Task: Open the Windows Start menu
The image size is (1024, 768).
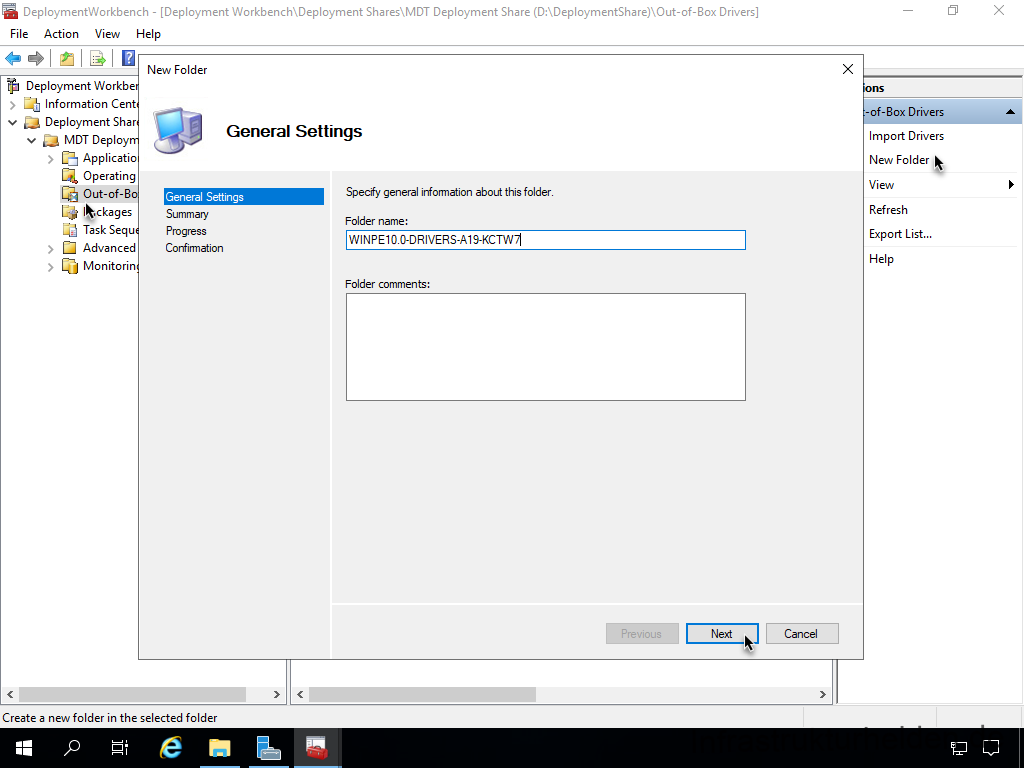Action: point(24,748)
